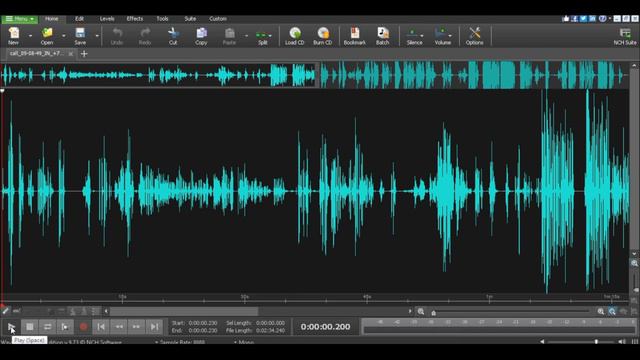Click the vertical zoom magnifier at right edge
The image size is (640, 360).
tap(634, 263)
